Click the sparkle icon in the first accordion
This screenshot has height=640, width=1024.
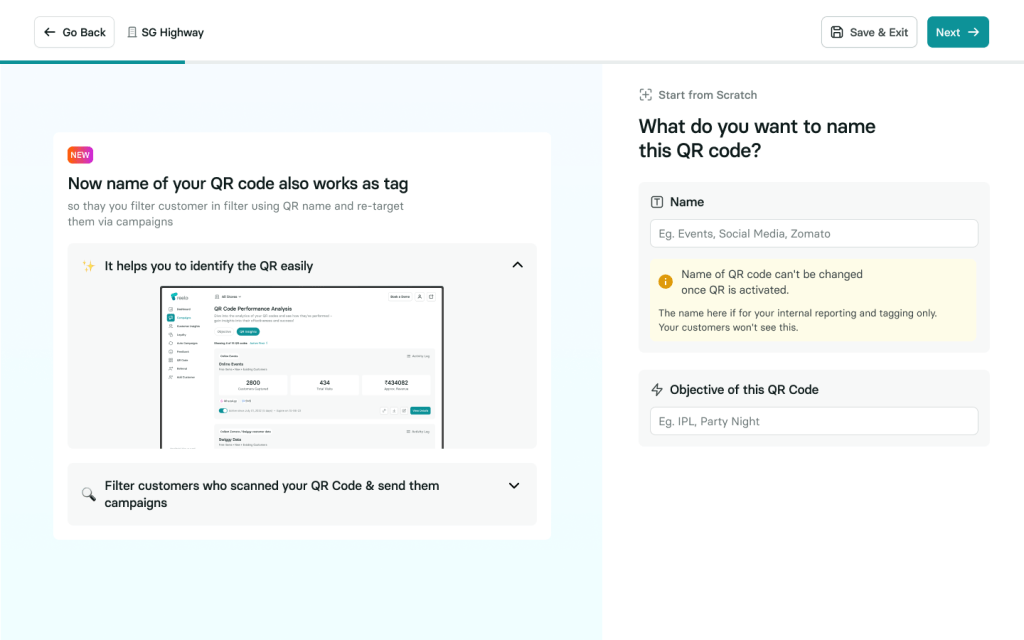(x=88, y=266)
